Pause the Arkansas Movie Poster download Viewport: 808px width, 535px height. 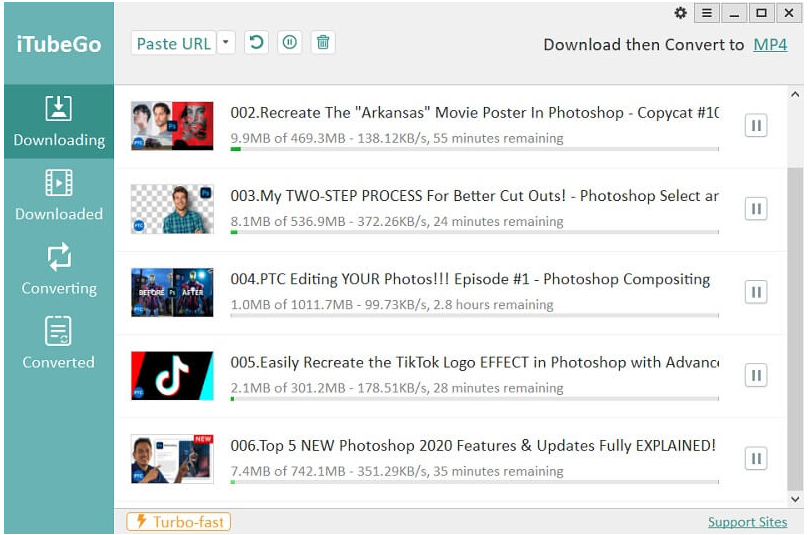[756, 126]
